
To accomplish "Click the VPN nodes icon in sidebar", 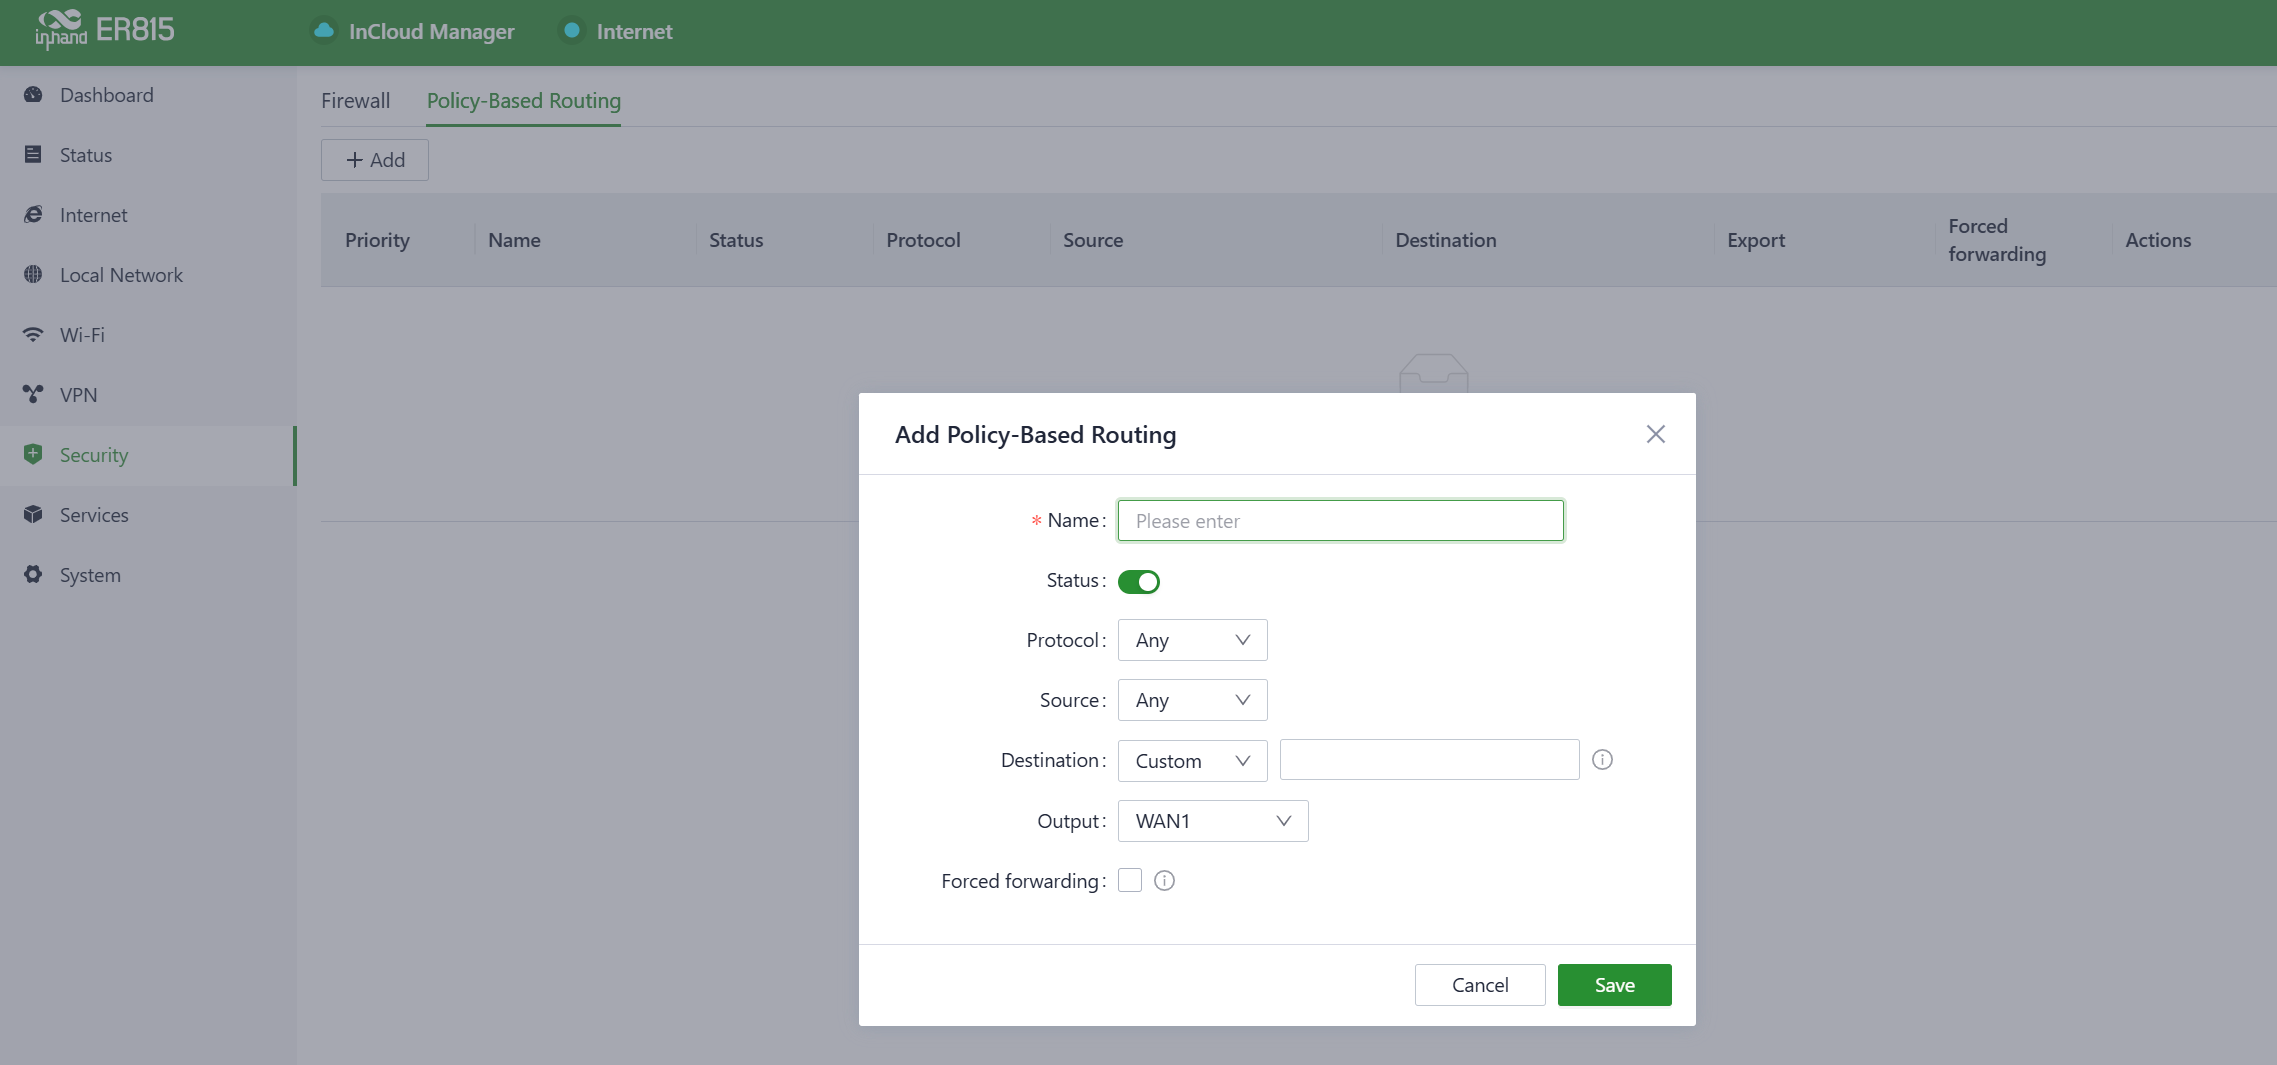I will [x=33, y=395].
